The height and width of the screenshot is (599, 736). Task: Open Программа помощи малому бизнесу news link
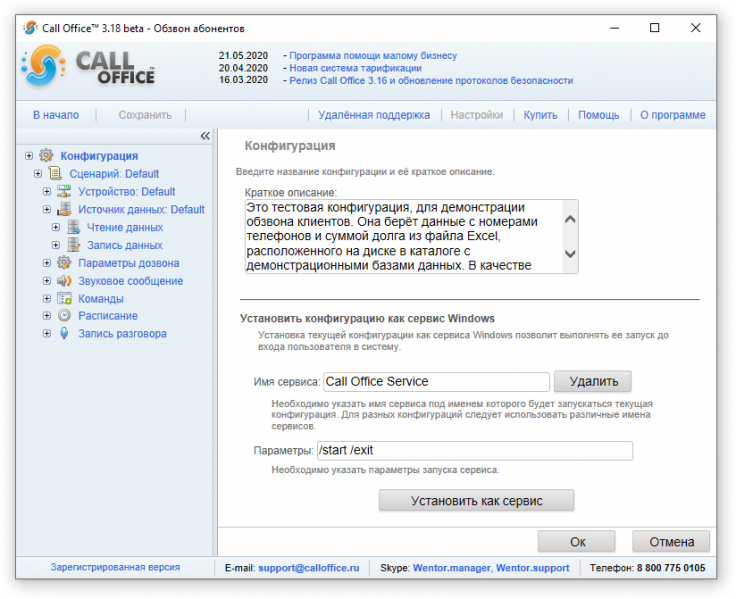click(x=373, y=55)
